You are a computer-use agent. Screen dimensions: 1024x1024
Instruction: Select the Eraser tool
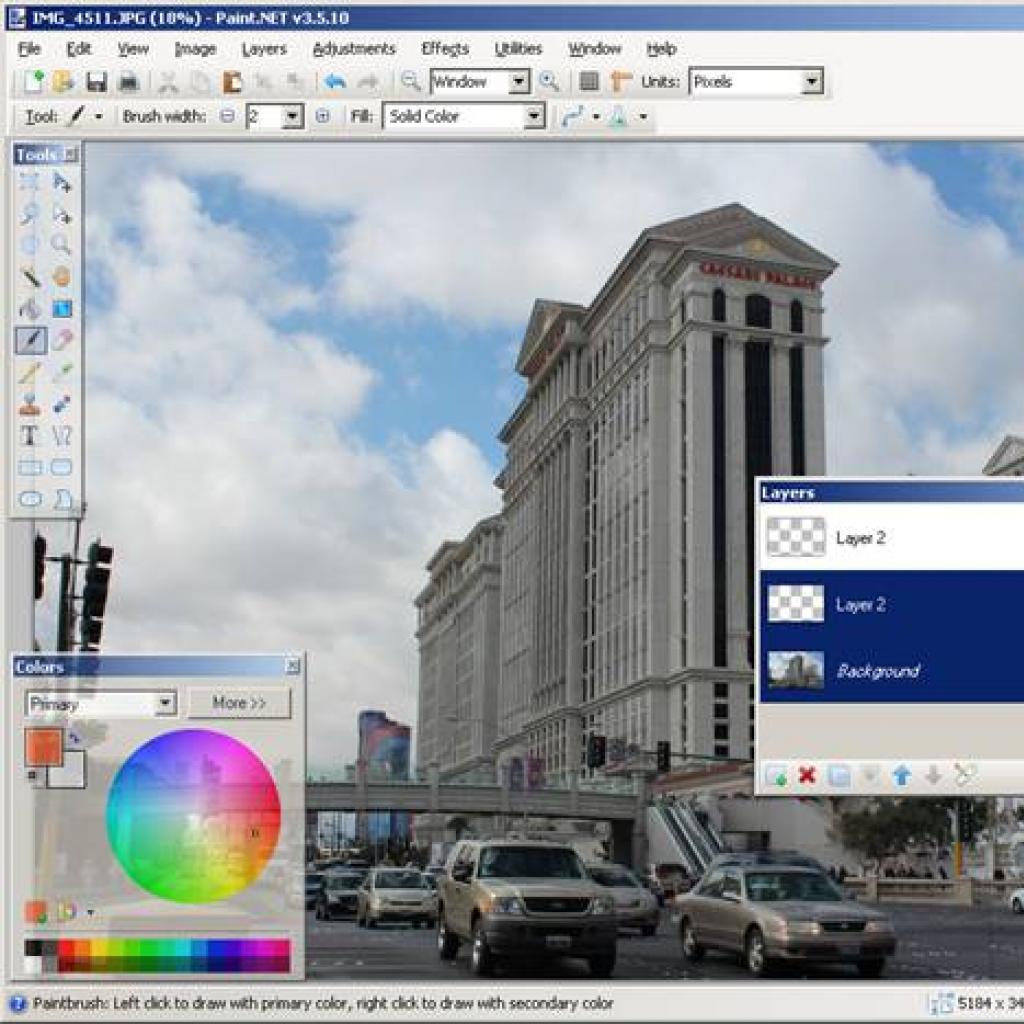pos(62,340)
